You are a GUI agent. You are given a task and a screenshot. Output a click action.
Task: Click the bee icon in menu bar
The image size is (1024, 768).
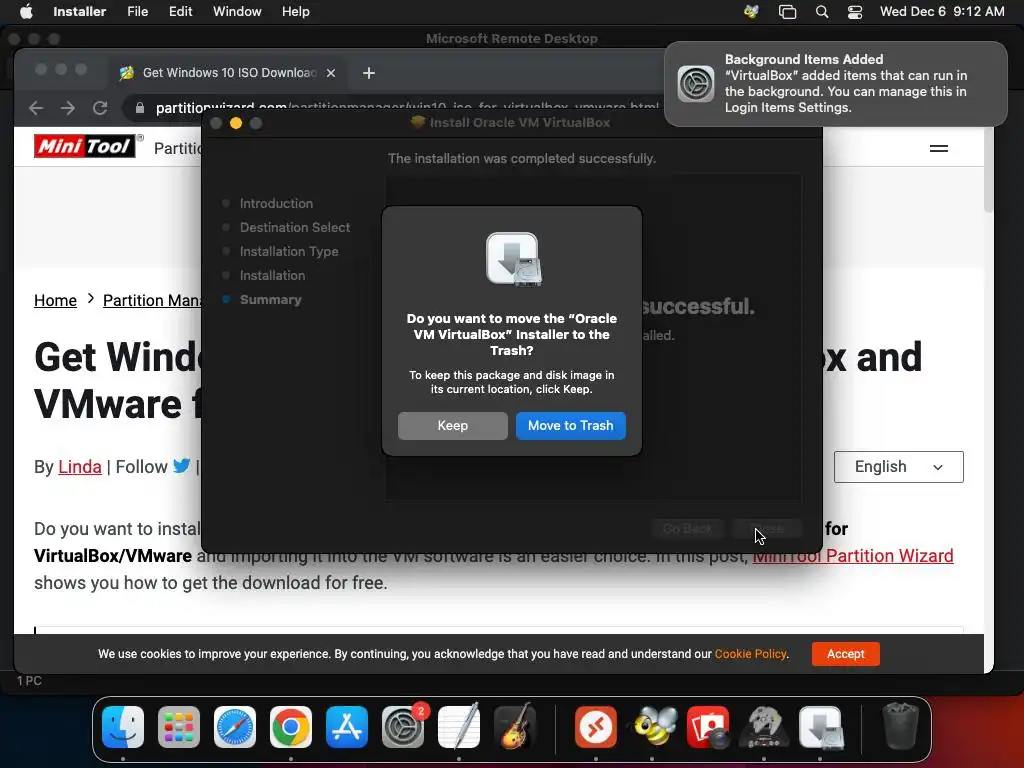[x=751, y=12]
